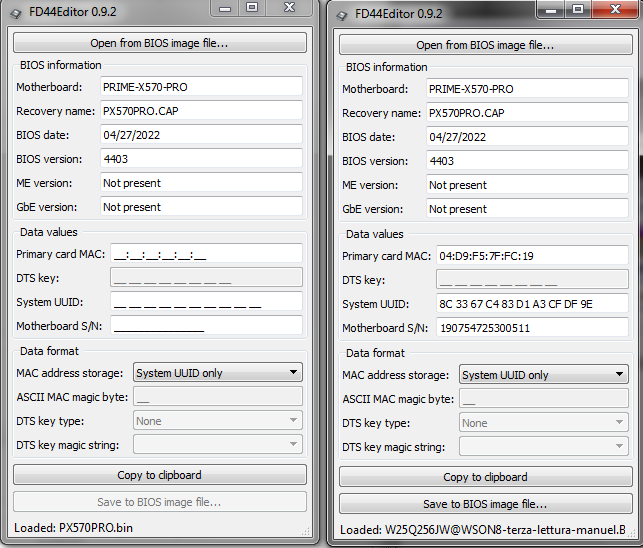Image resolution: width=643 pixels, height=548 pixels.
Task: Save to BIOS image file in right window
Action: click(486, 504)
